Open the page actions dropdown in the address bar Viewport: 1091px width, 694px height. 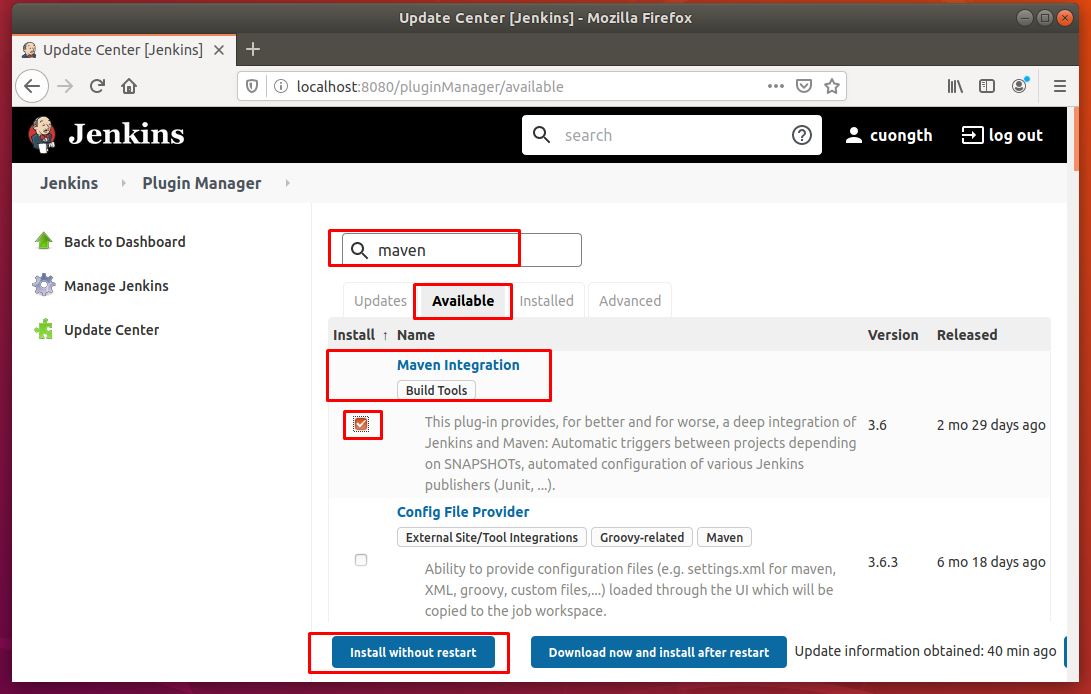point(776,86)
